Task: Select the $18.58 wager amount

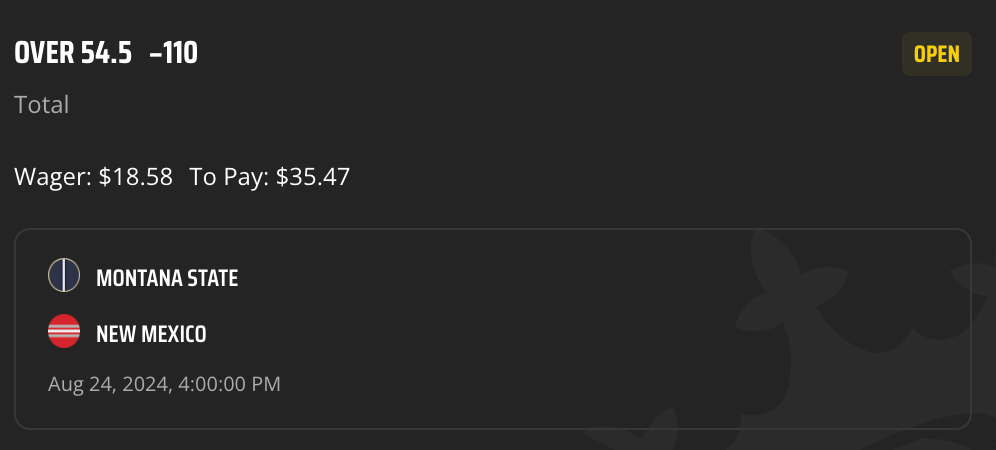Action: click(x=135, y=177)
